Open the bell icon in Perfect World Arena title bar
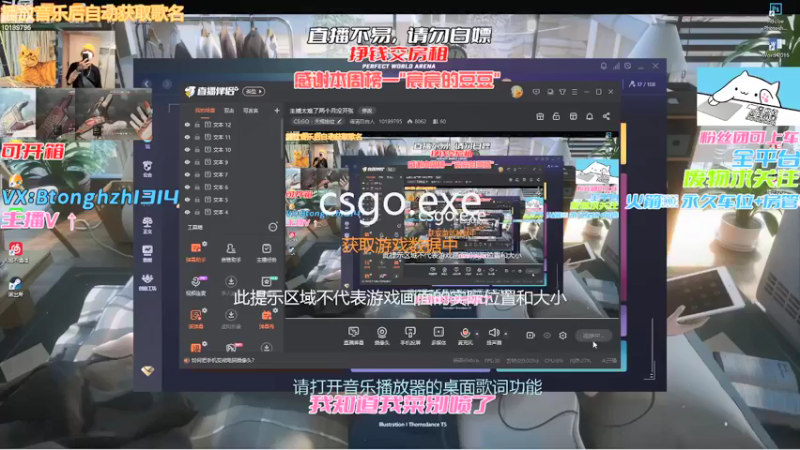 pos(604,66)
